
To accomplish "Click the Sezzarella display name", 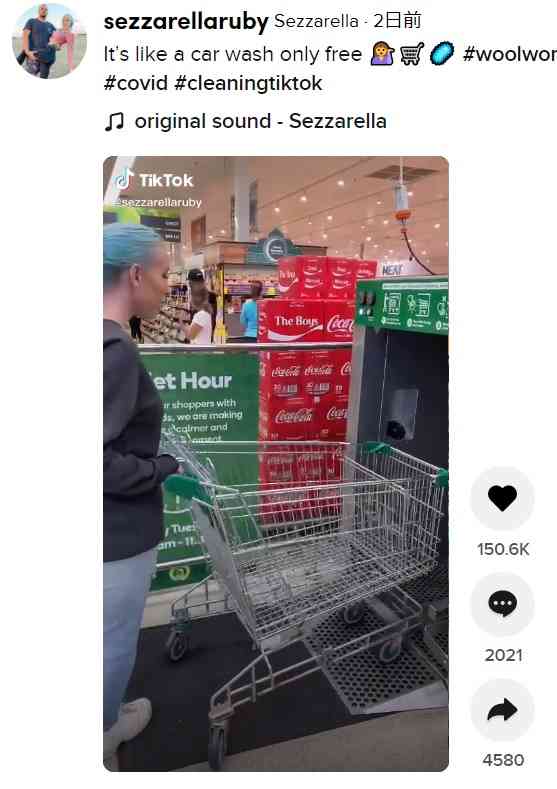I will coord(316,21).
